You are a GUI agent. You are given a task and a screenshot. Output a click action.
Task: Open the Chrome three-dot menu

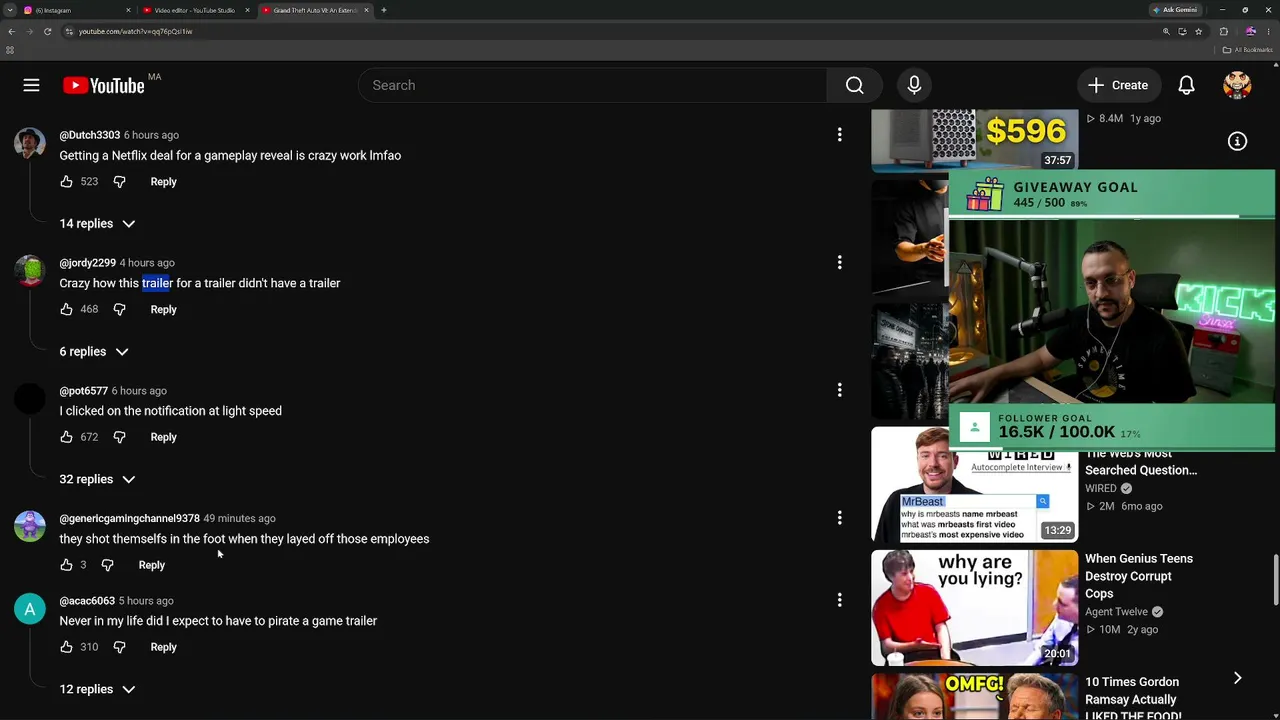pyautogui.click(x=1270, y=31)
